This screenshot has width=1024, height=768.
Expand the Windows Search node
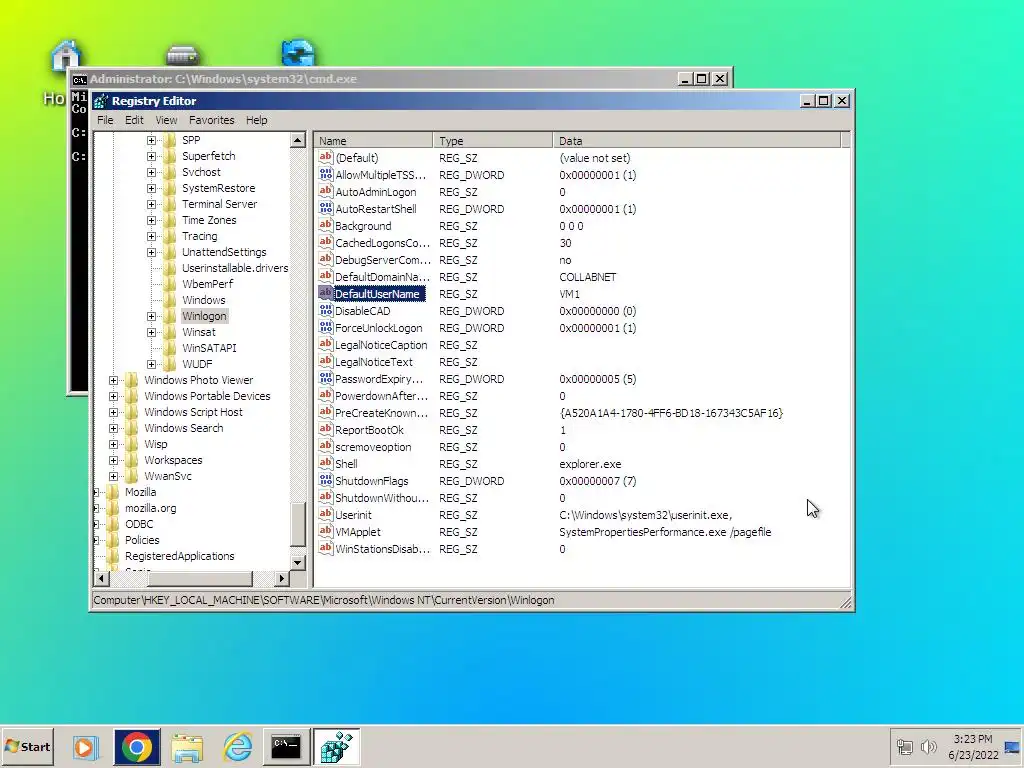[x=114, y=428]
